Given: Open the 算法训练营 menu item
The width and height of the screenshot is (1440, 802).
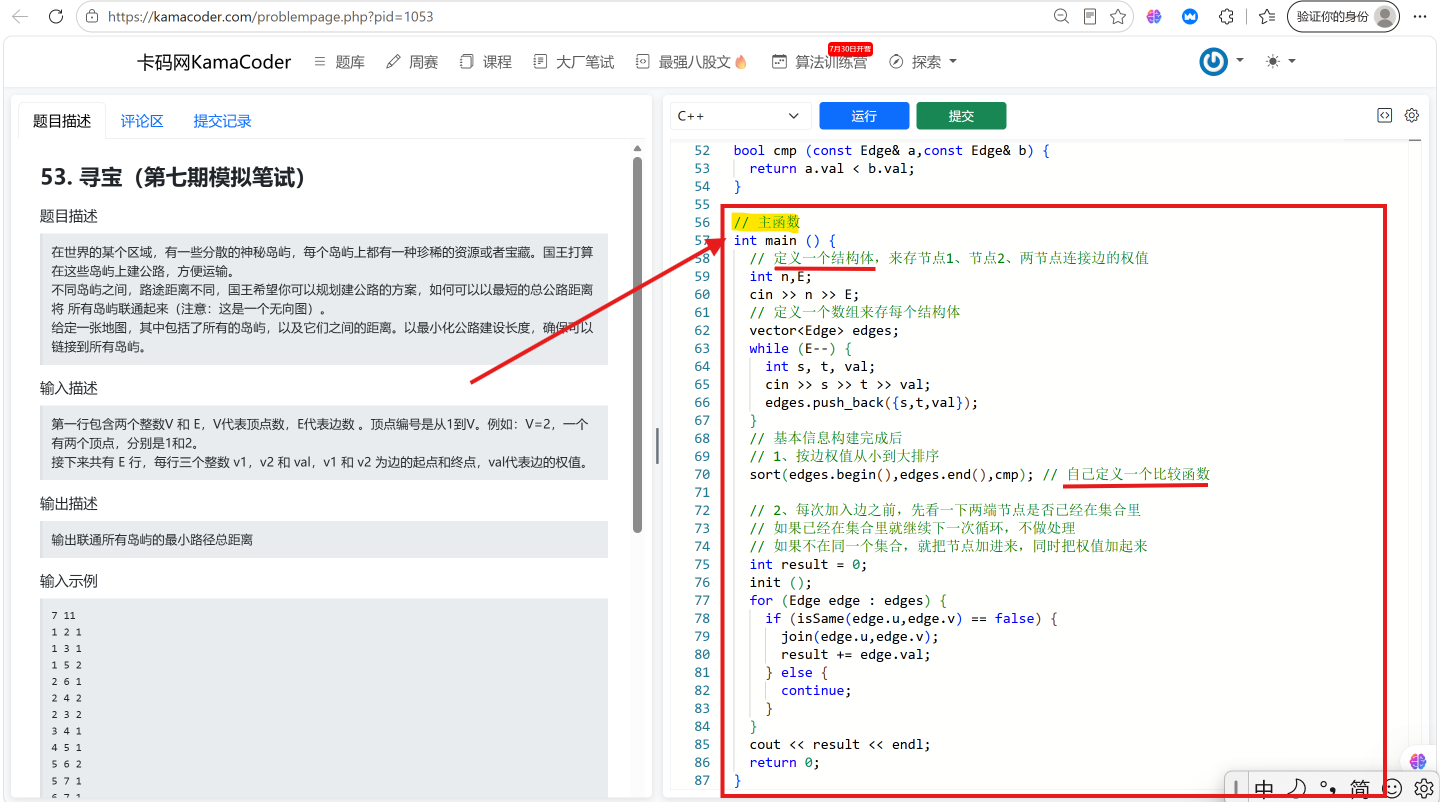Looking at the screenshot, I should [819, 62].
